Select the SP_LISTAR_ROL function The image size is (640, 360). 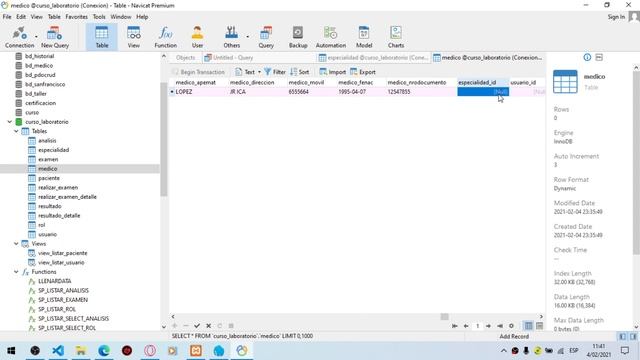(57, 309)
